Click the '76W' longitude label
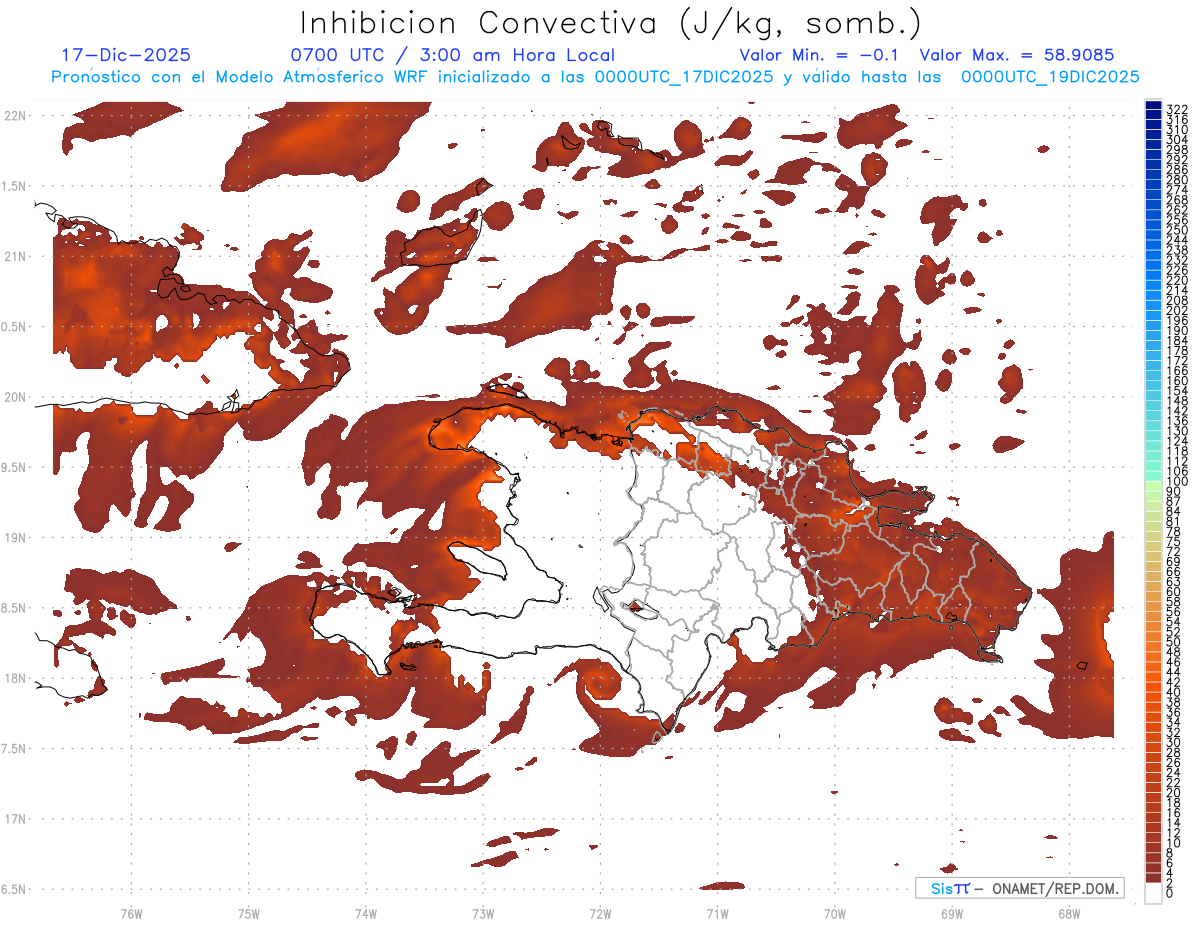 click(131, 913)
